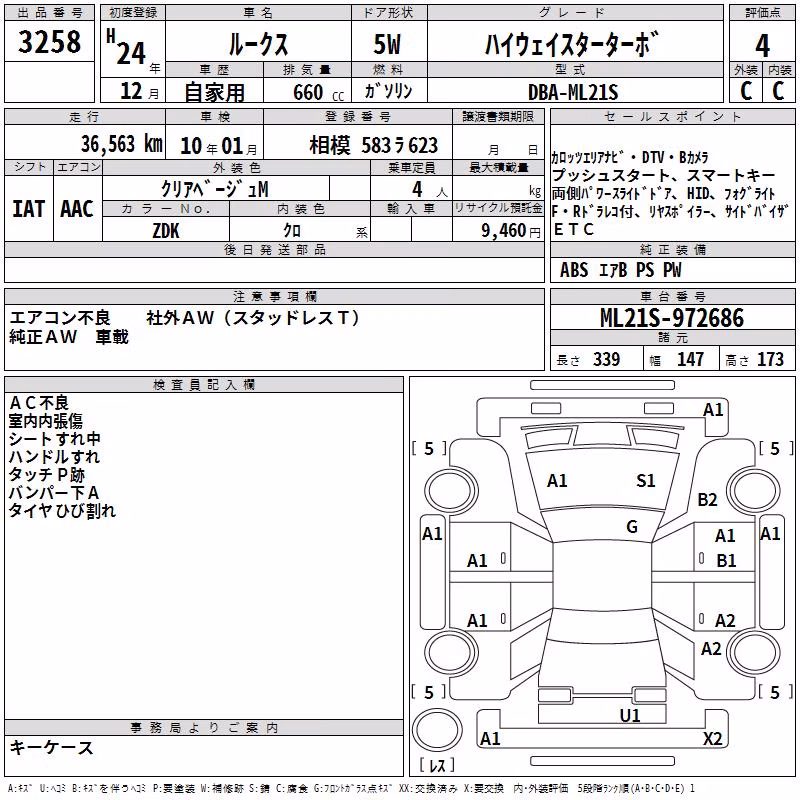The width and height of the screenshot is (800, 800).
Task: Click the lot number 3258
Action: [x=49, y=42]
